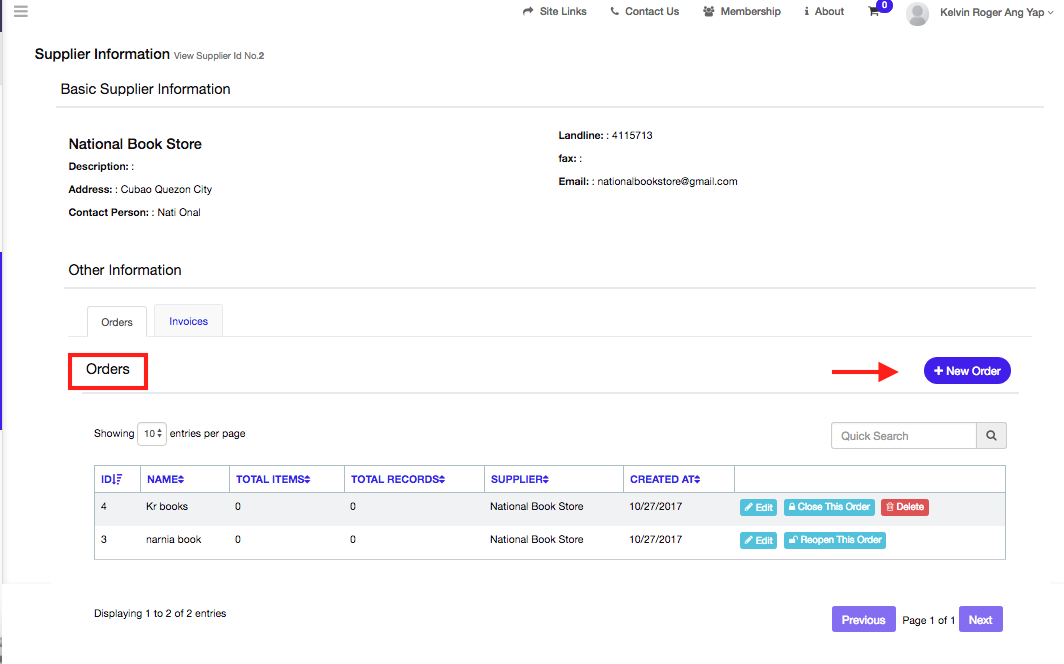
Task: Click the Quick Search field
Action: tap(903, 436)
